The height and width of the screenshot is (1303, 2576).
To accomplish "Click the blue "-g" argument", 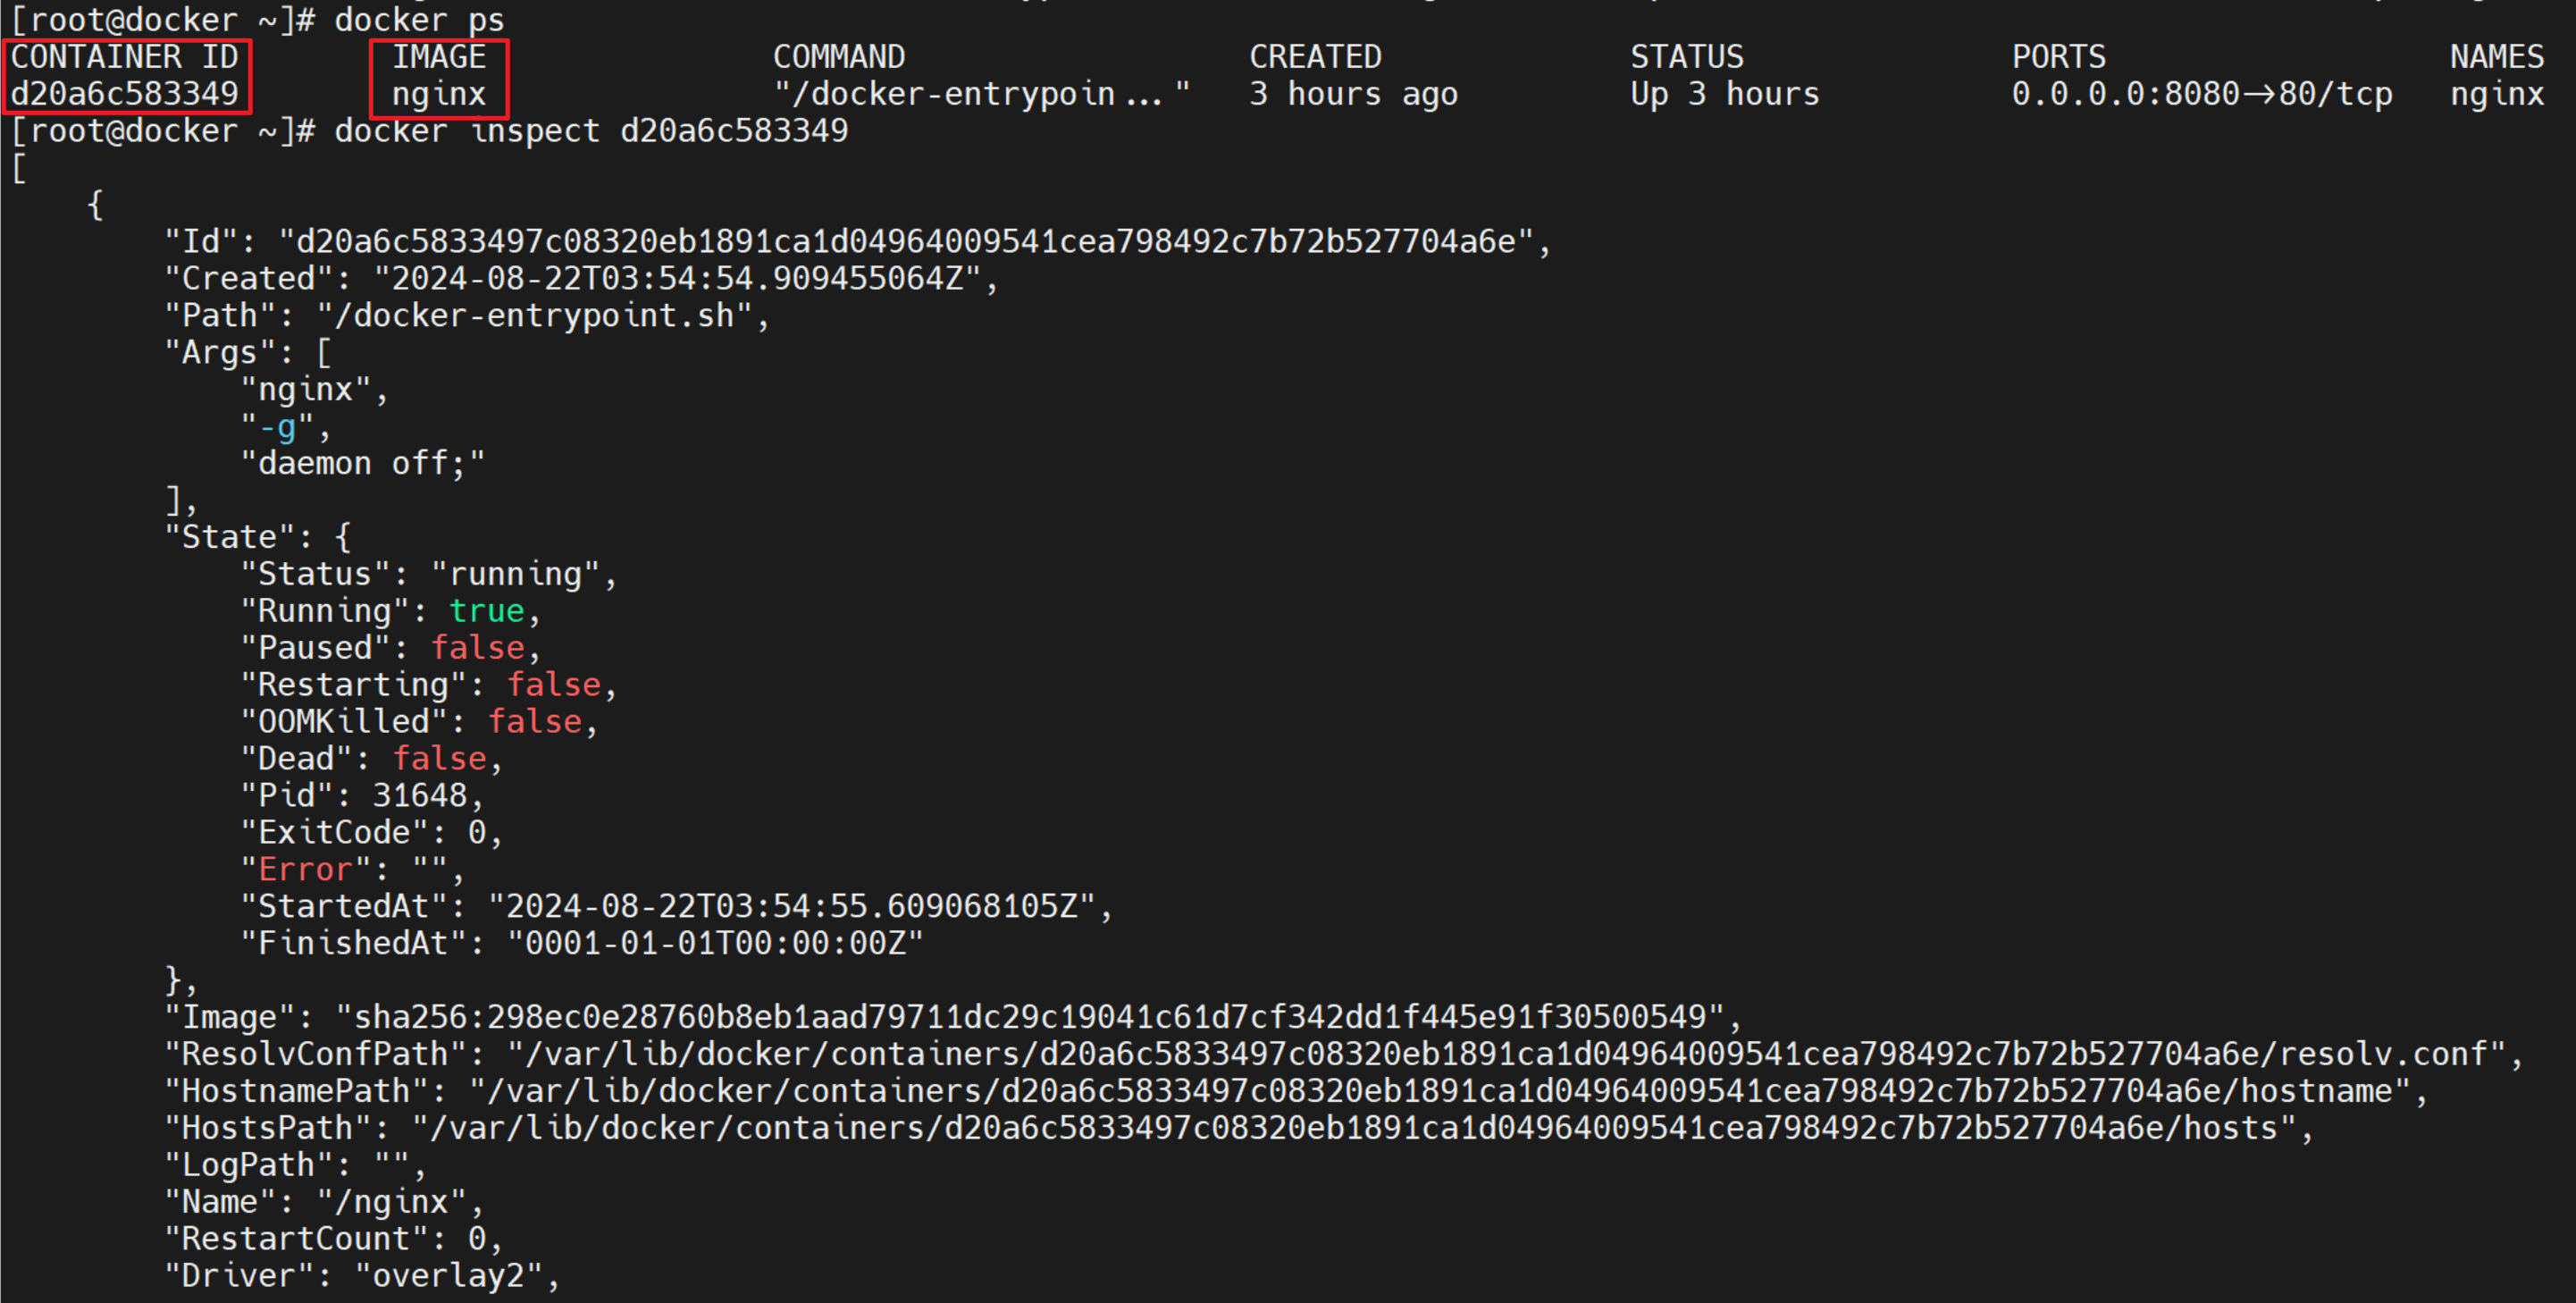I will [x=277, y=427].
